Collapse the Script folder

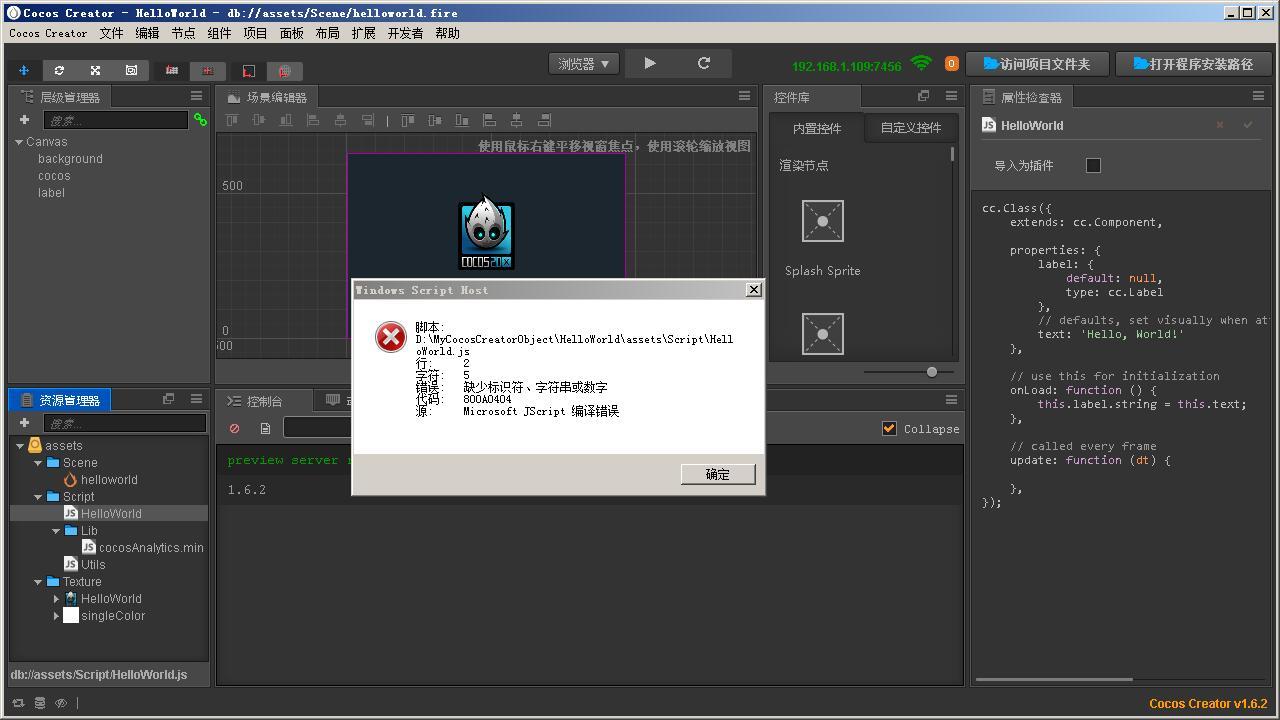[38, 497]
